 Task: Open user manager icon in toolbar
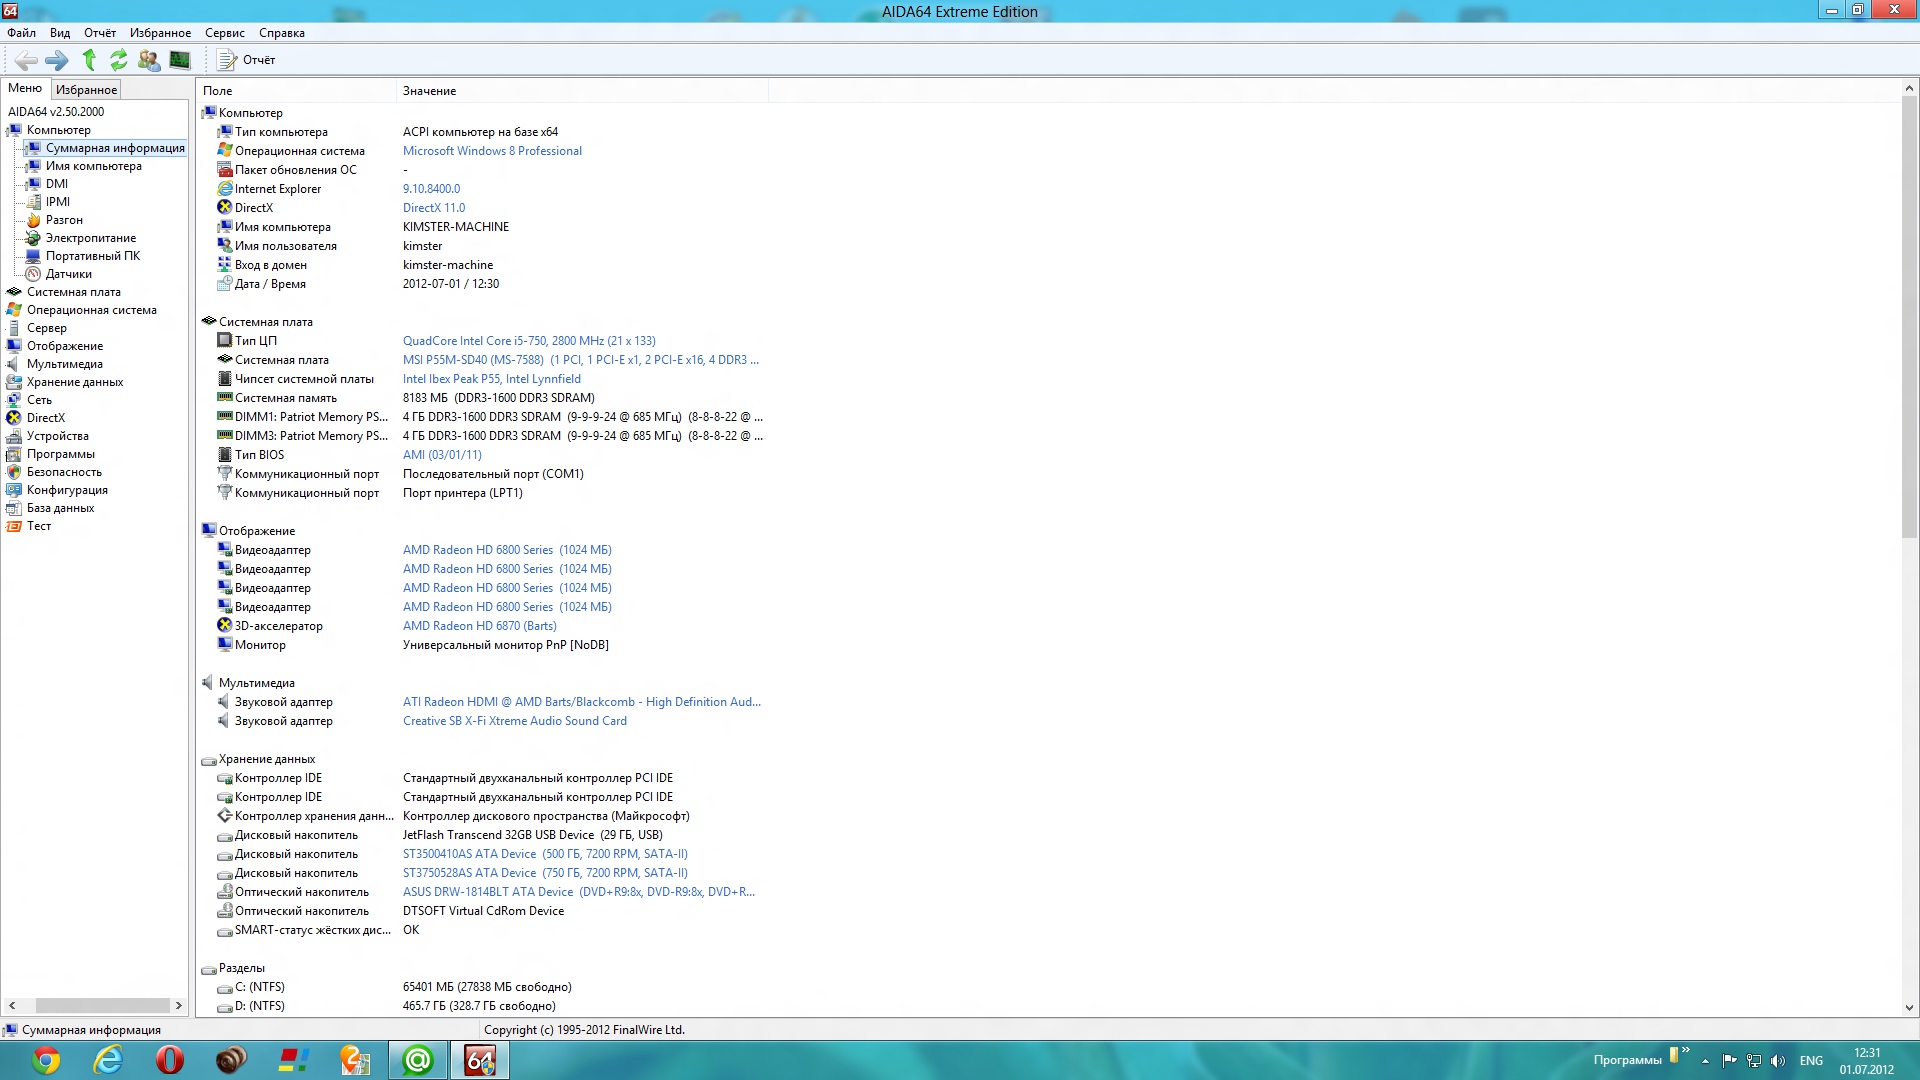click(149, 60)
